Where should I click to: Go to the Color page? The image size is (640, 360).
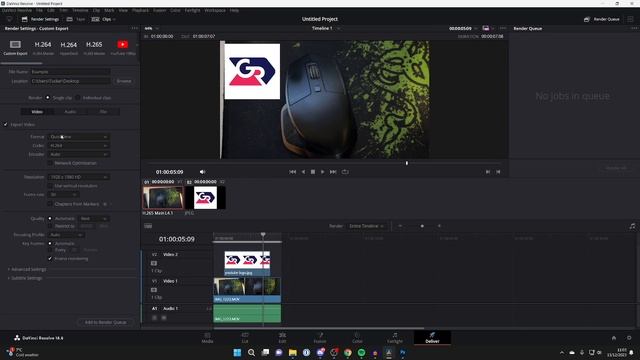(357, 338)
